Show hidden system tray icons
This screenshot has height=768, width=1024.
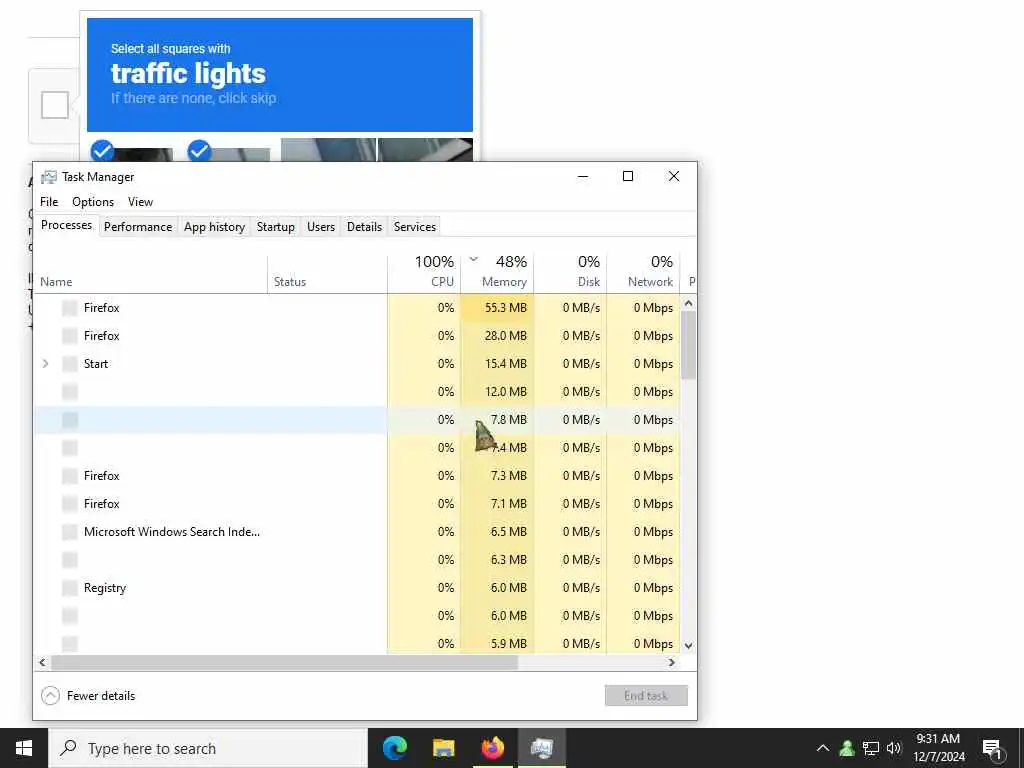[x=823, y=748]
